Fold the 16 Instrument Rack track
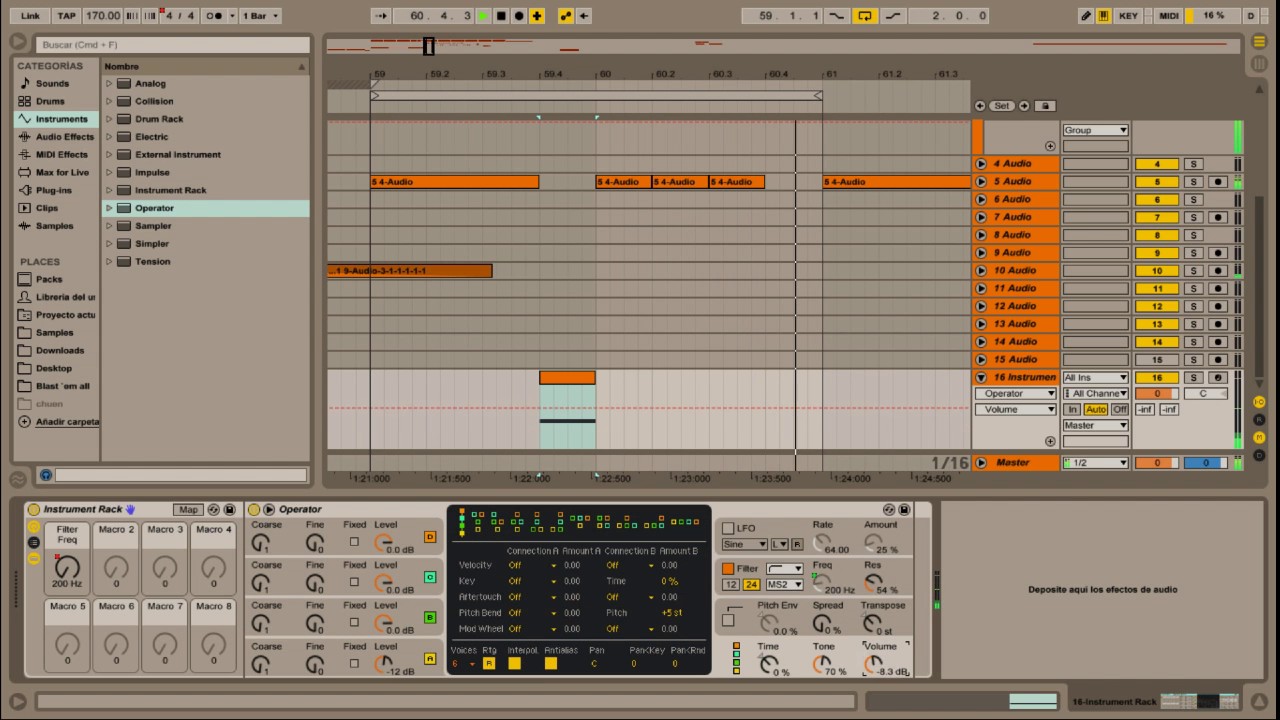Image resolution: width=1280 pixels, height=720 pixels. tap(981, 378)
